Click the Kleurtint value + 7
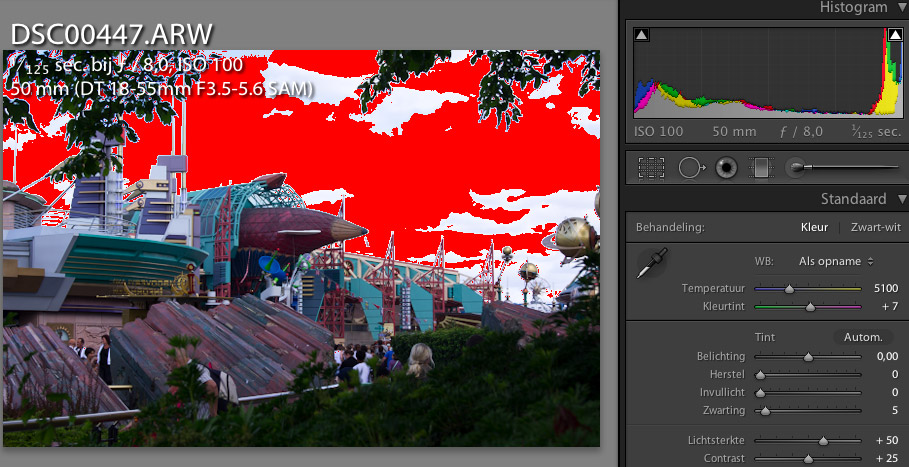The image size is (909, 467). [890, 307]
